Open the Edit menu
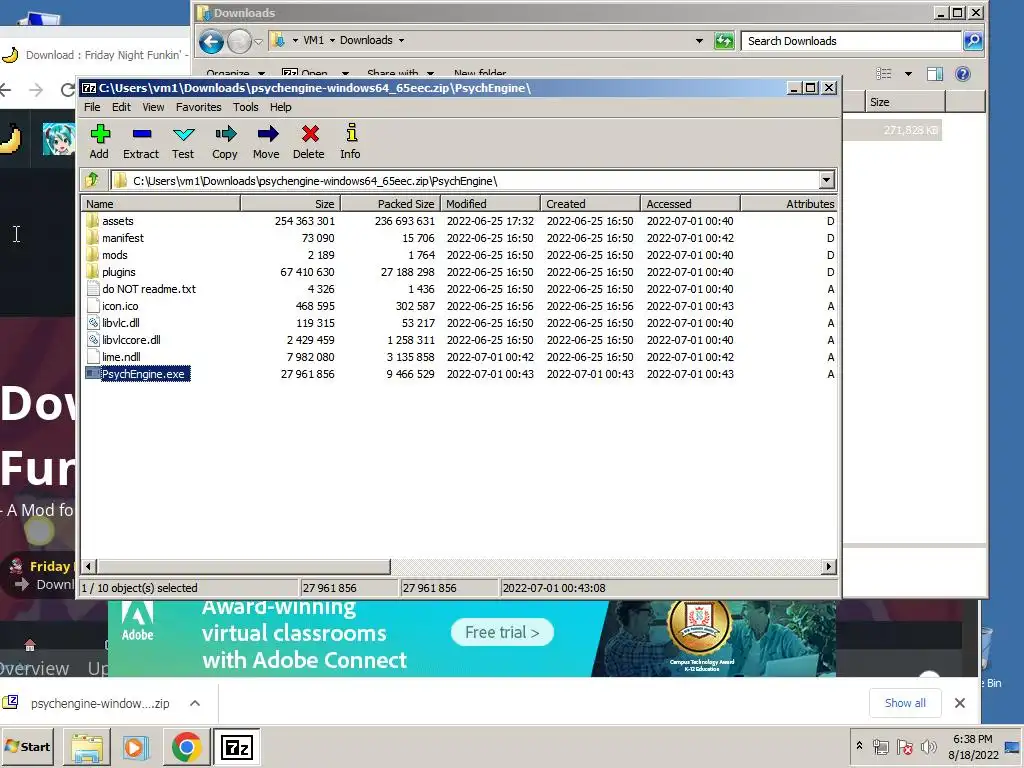 (x=121, y=107)
